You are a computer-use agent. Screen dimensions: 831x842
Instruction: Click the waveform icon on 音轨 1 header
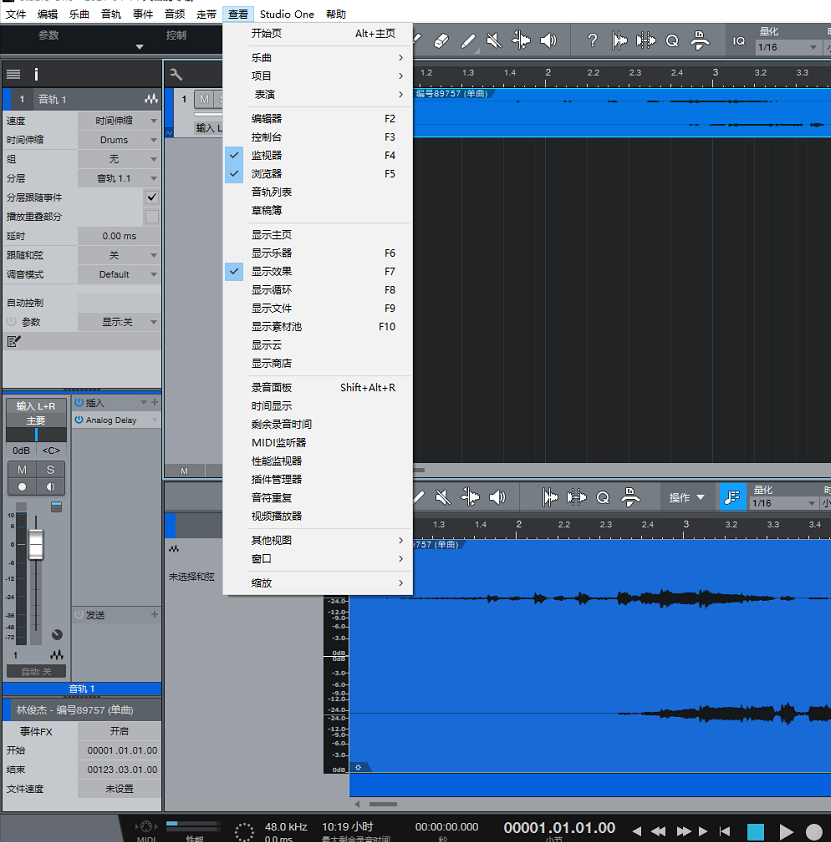pyautogui.click(x=151, y=99)
